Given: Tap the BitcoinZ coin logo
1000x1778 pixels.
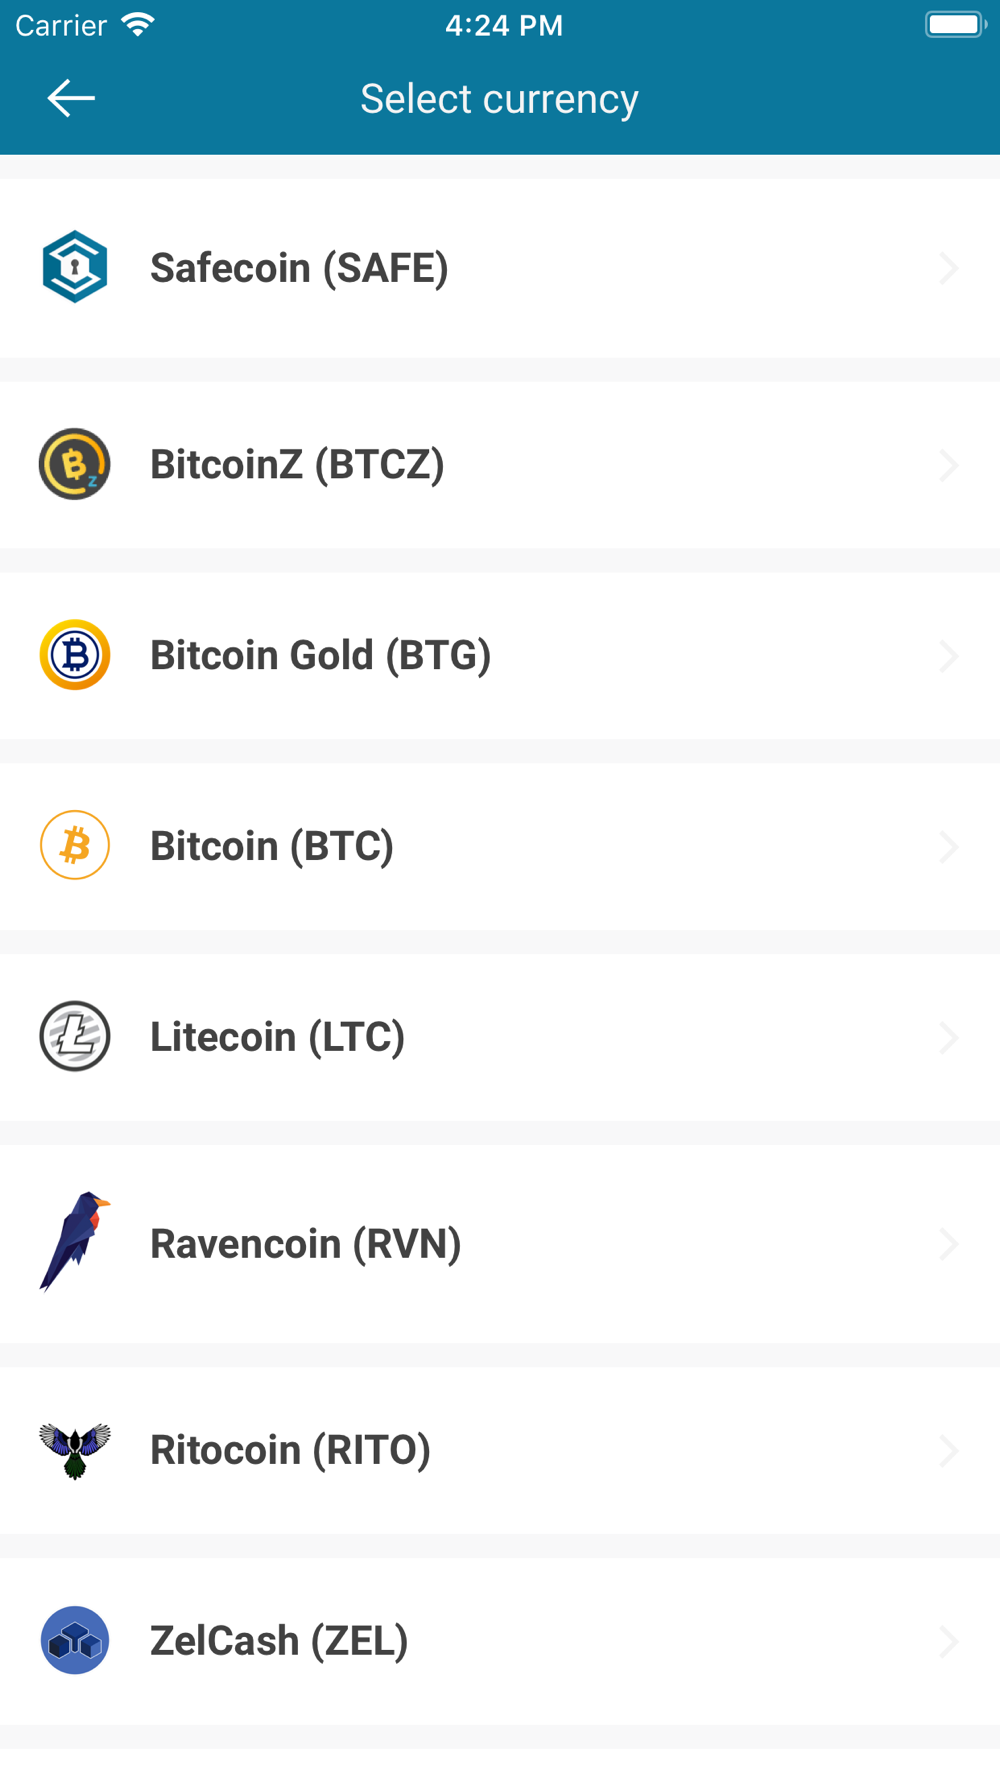Looking at the screenshot, I should [75, 464].
